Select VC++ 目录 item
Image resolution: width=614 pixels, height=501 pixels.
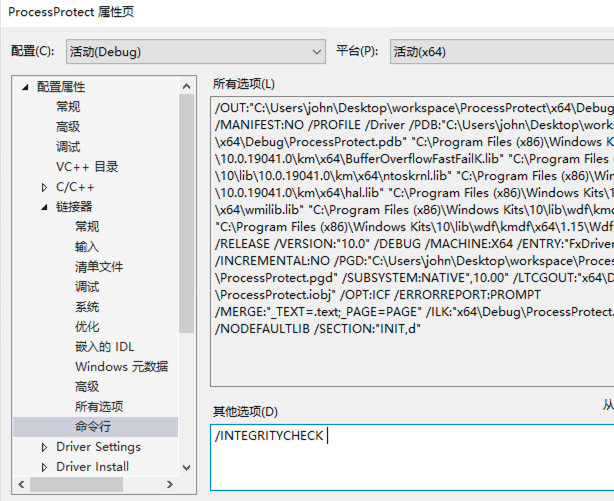pos(87,167)
